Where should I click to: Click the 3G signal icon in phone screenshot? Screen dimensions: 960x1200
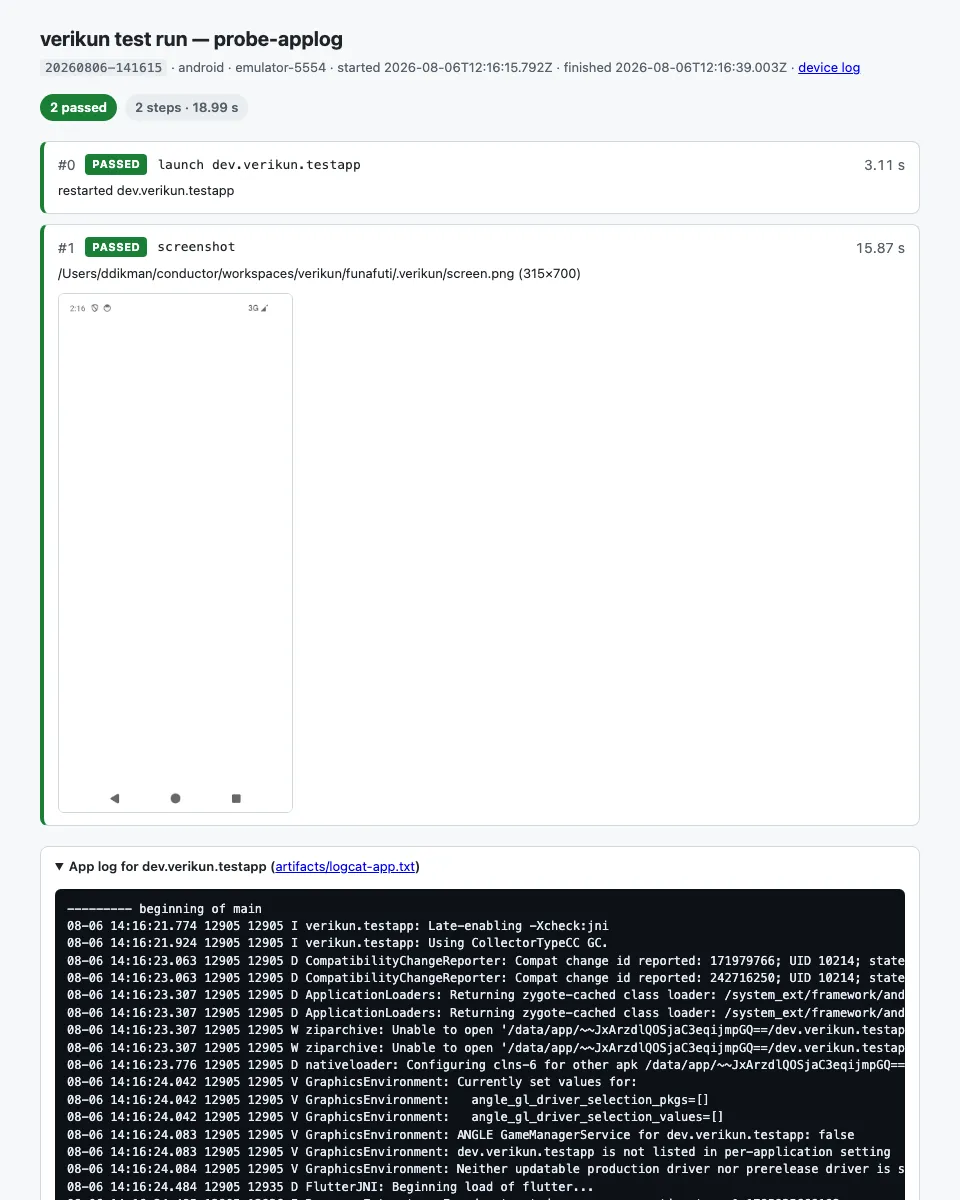(258, 308)
